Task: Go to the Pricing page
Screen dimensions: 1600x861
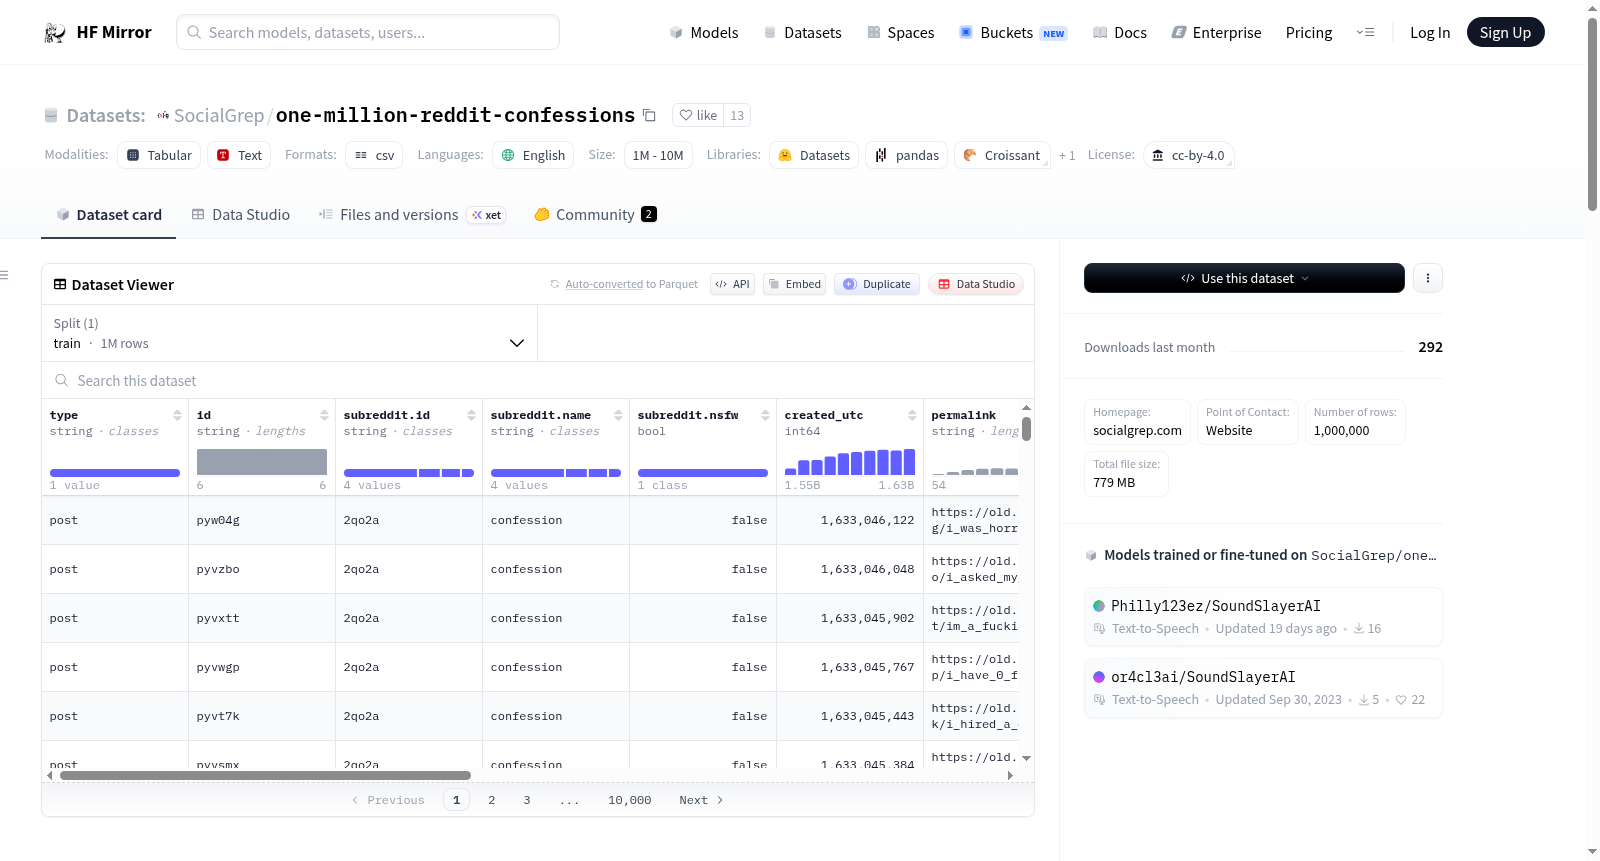Action: click(1309, 33)
